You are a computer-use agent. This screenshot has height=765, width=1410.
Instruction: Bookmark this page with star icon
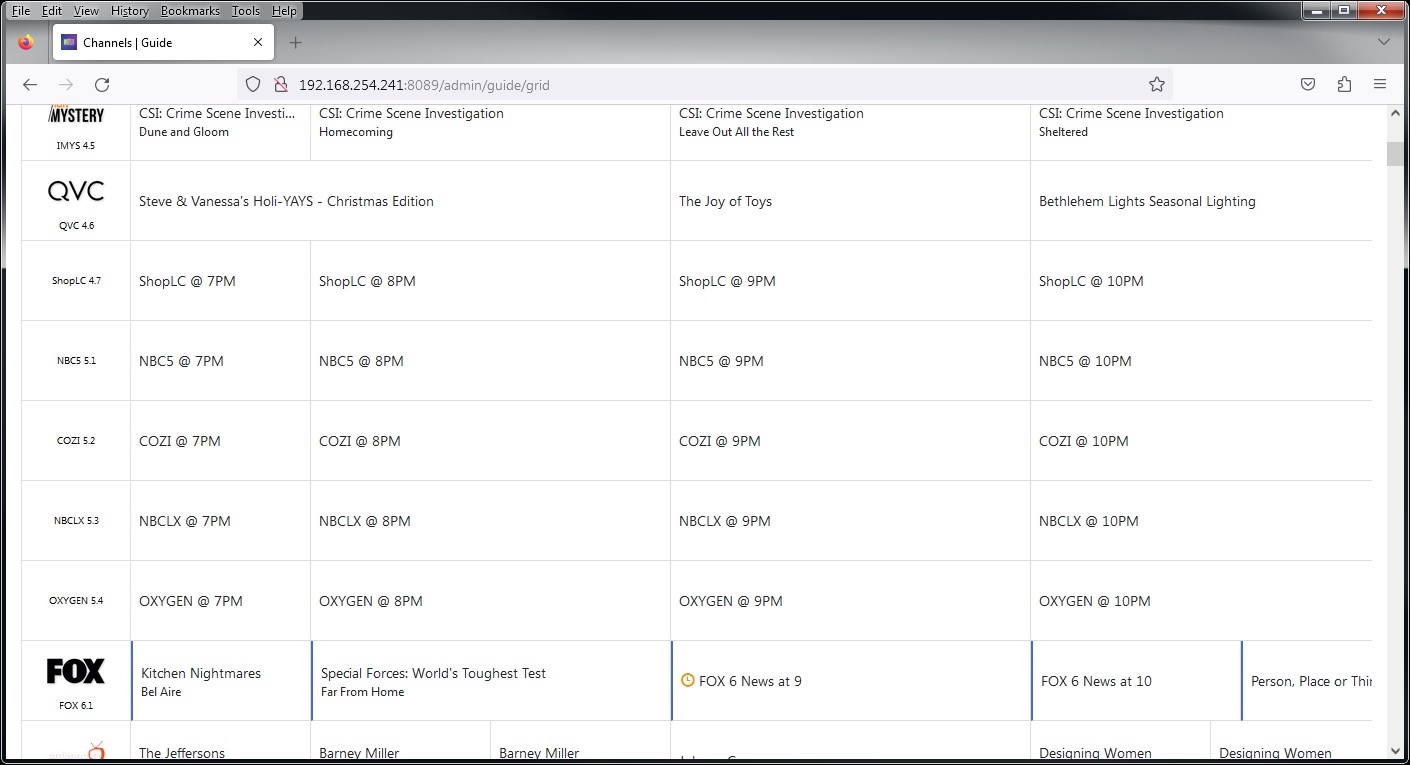(x=1157, y=85)
